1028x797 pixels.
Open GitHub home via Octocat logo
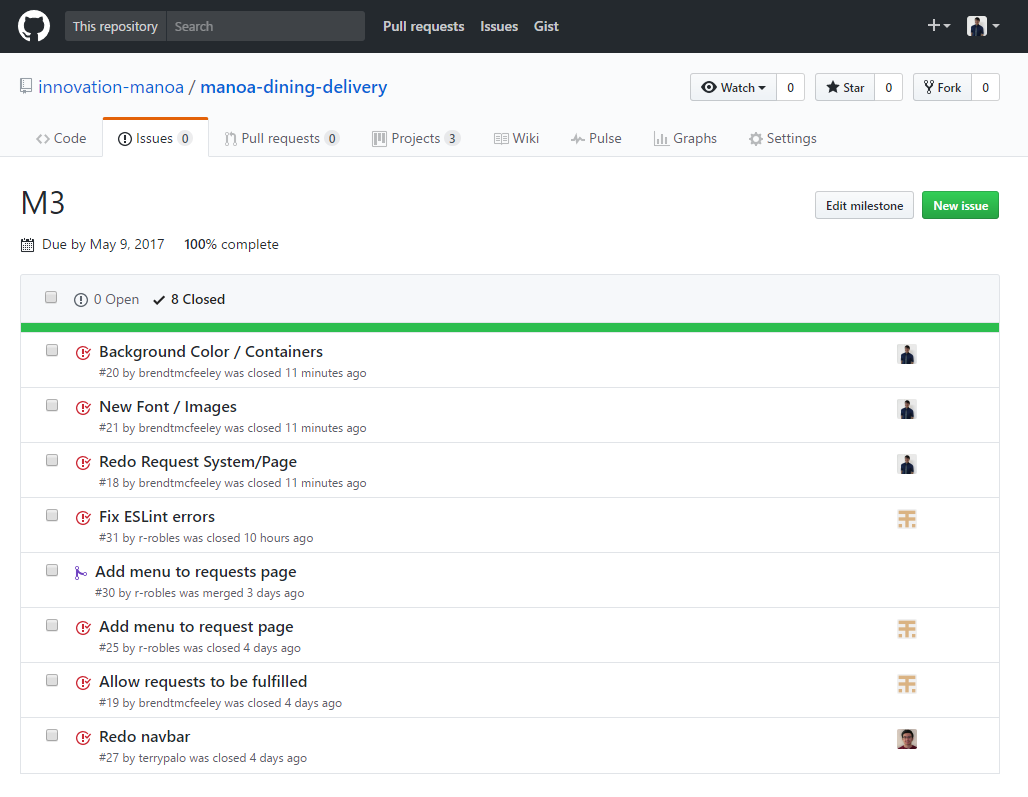pos(33,26)
